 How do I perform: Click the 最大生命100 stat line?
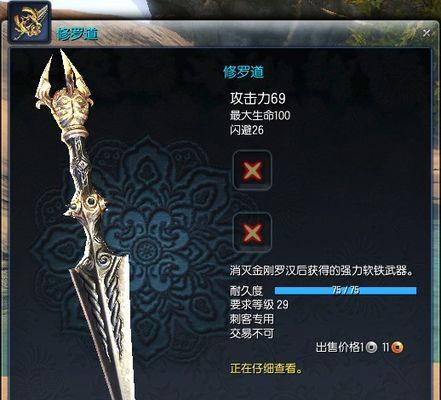(260, 116)
